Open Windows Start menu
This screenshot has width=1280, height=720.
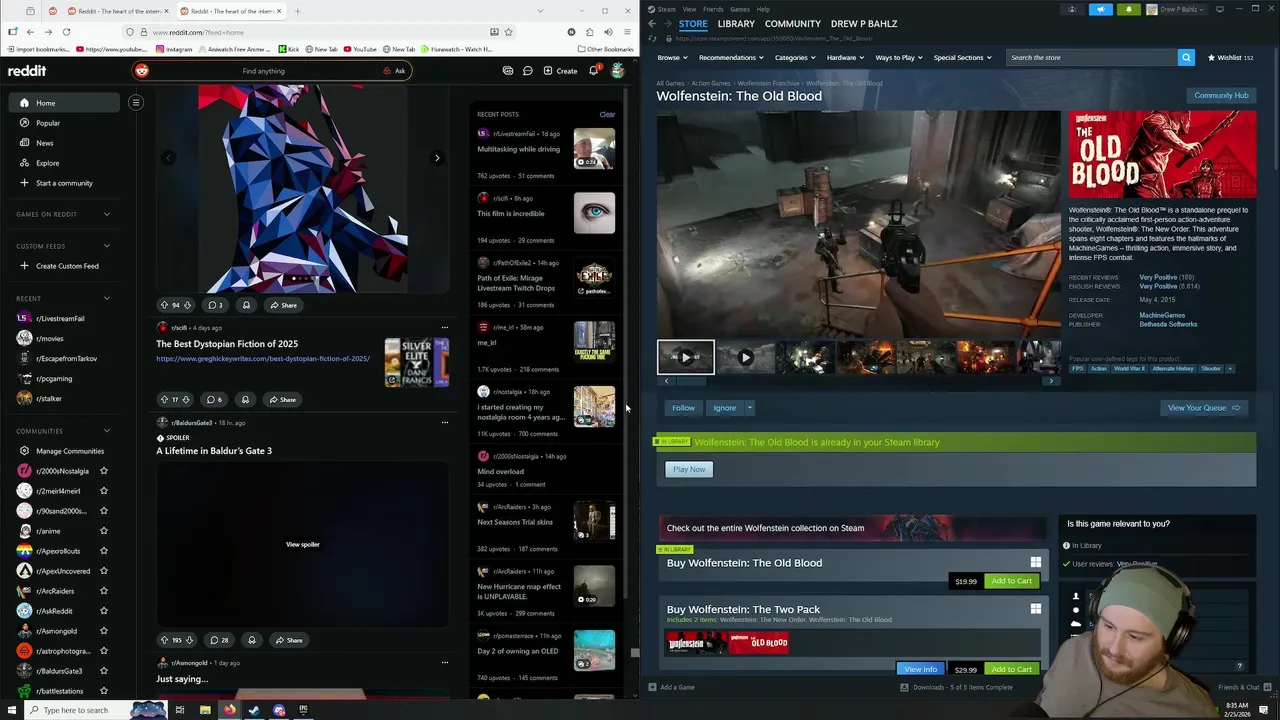(10, 710)
